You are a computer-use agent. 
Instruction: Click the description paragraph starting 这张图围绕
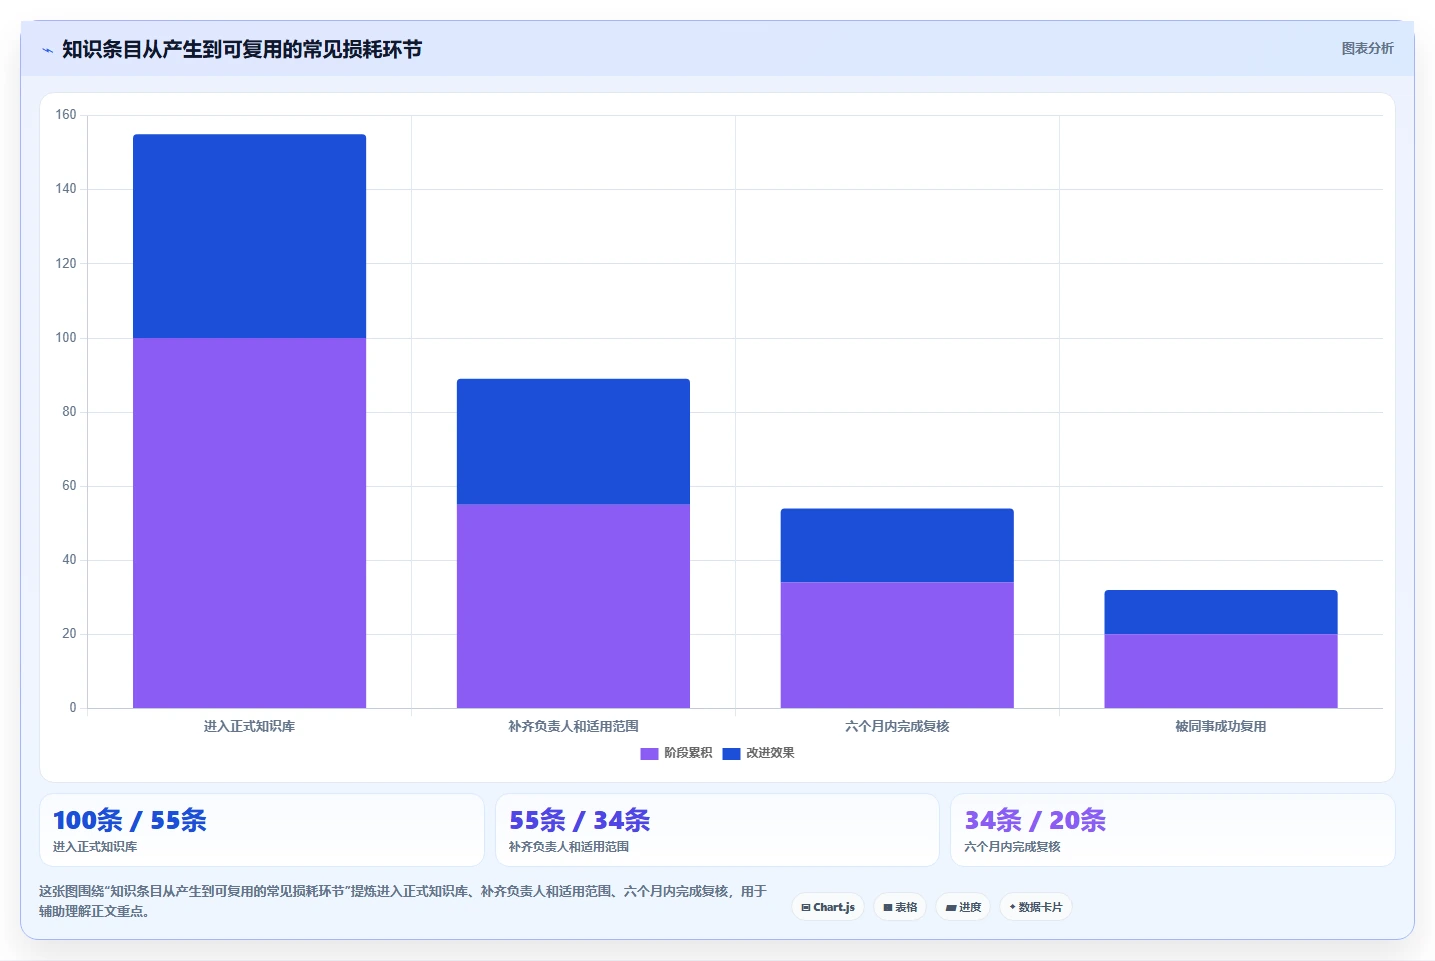(x=403, y=901)
